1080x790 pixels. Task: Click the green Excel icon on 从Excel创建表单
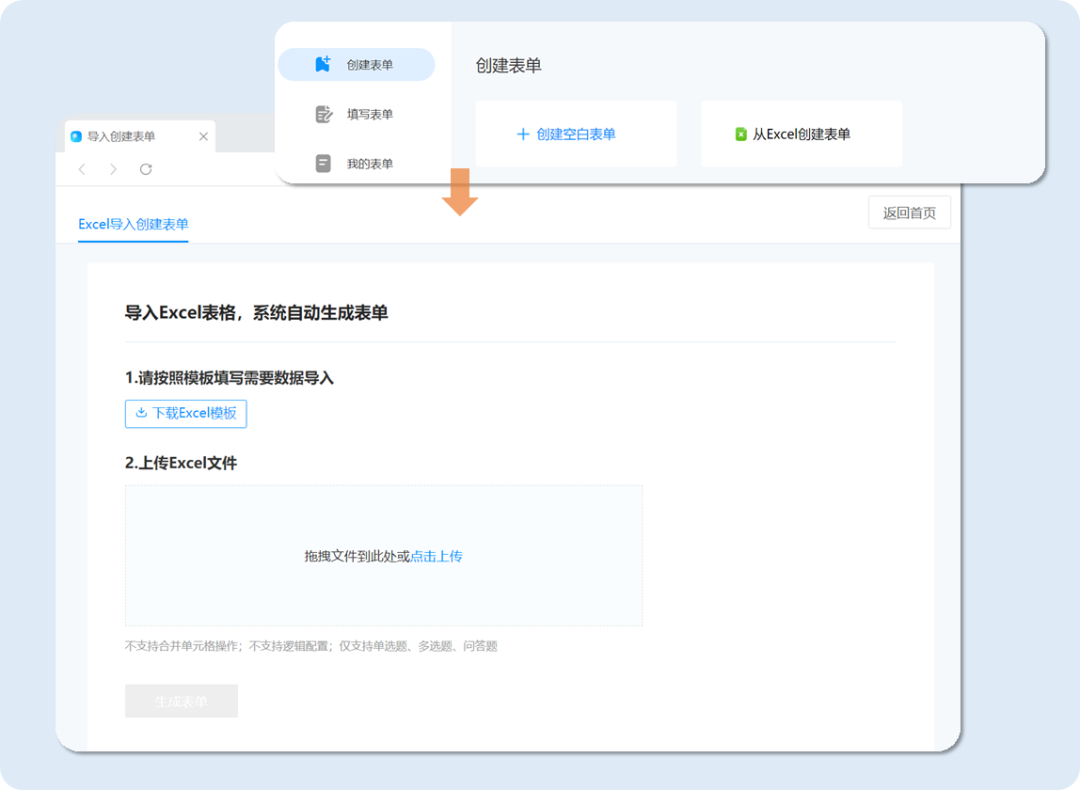tap(740, 133)
